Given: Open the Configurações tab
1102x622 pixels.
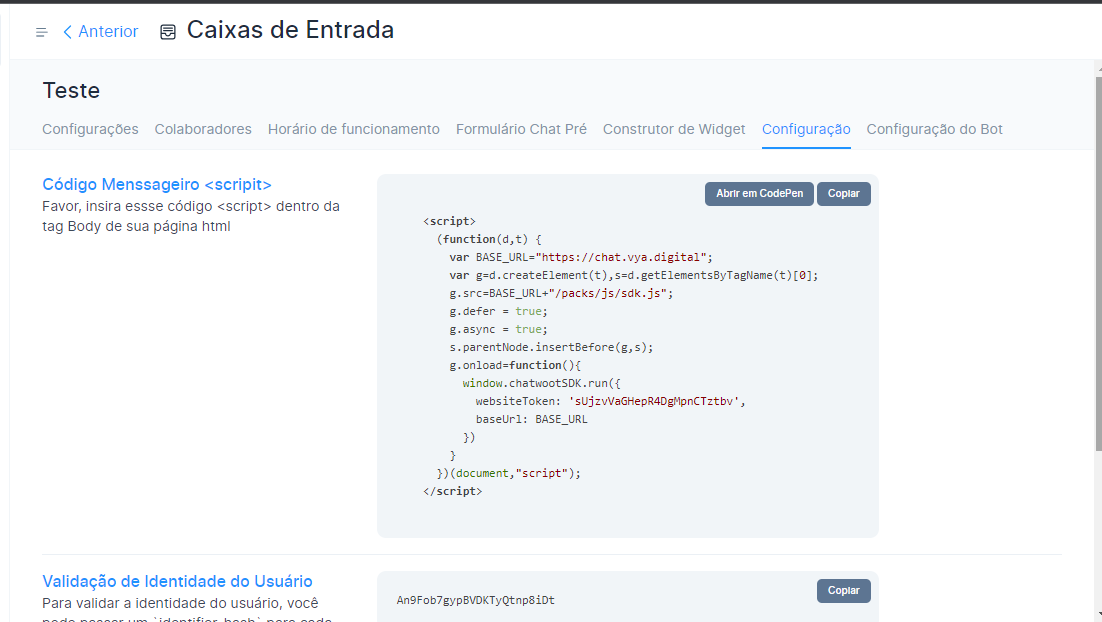Looking at the screenshot, I should (x=90, y=129).
